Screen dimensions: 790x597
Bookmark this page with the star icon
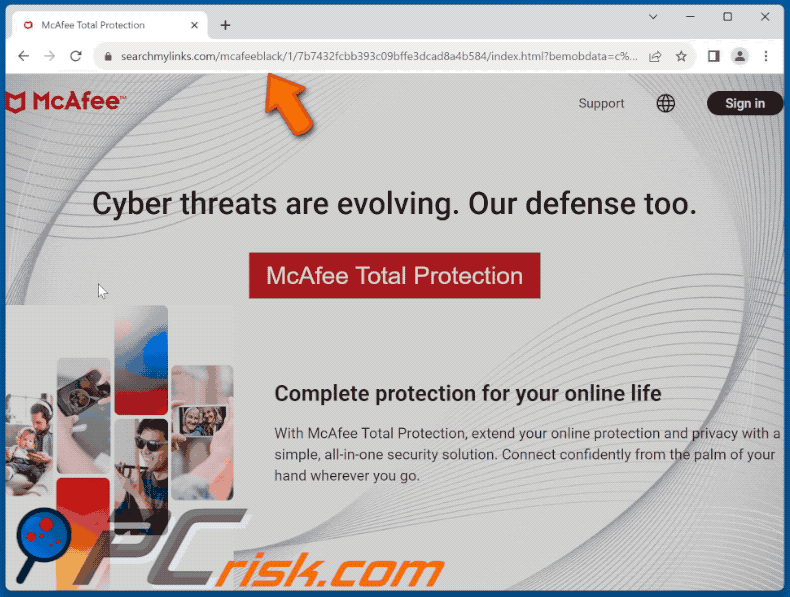pyautogui.click(x=681, y=56)
